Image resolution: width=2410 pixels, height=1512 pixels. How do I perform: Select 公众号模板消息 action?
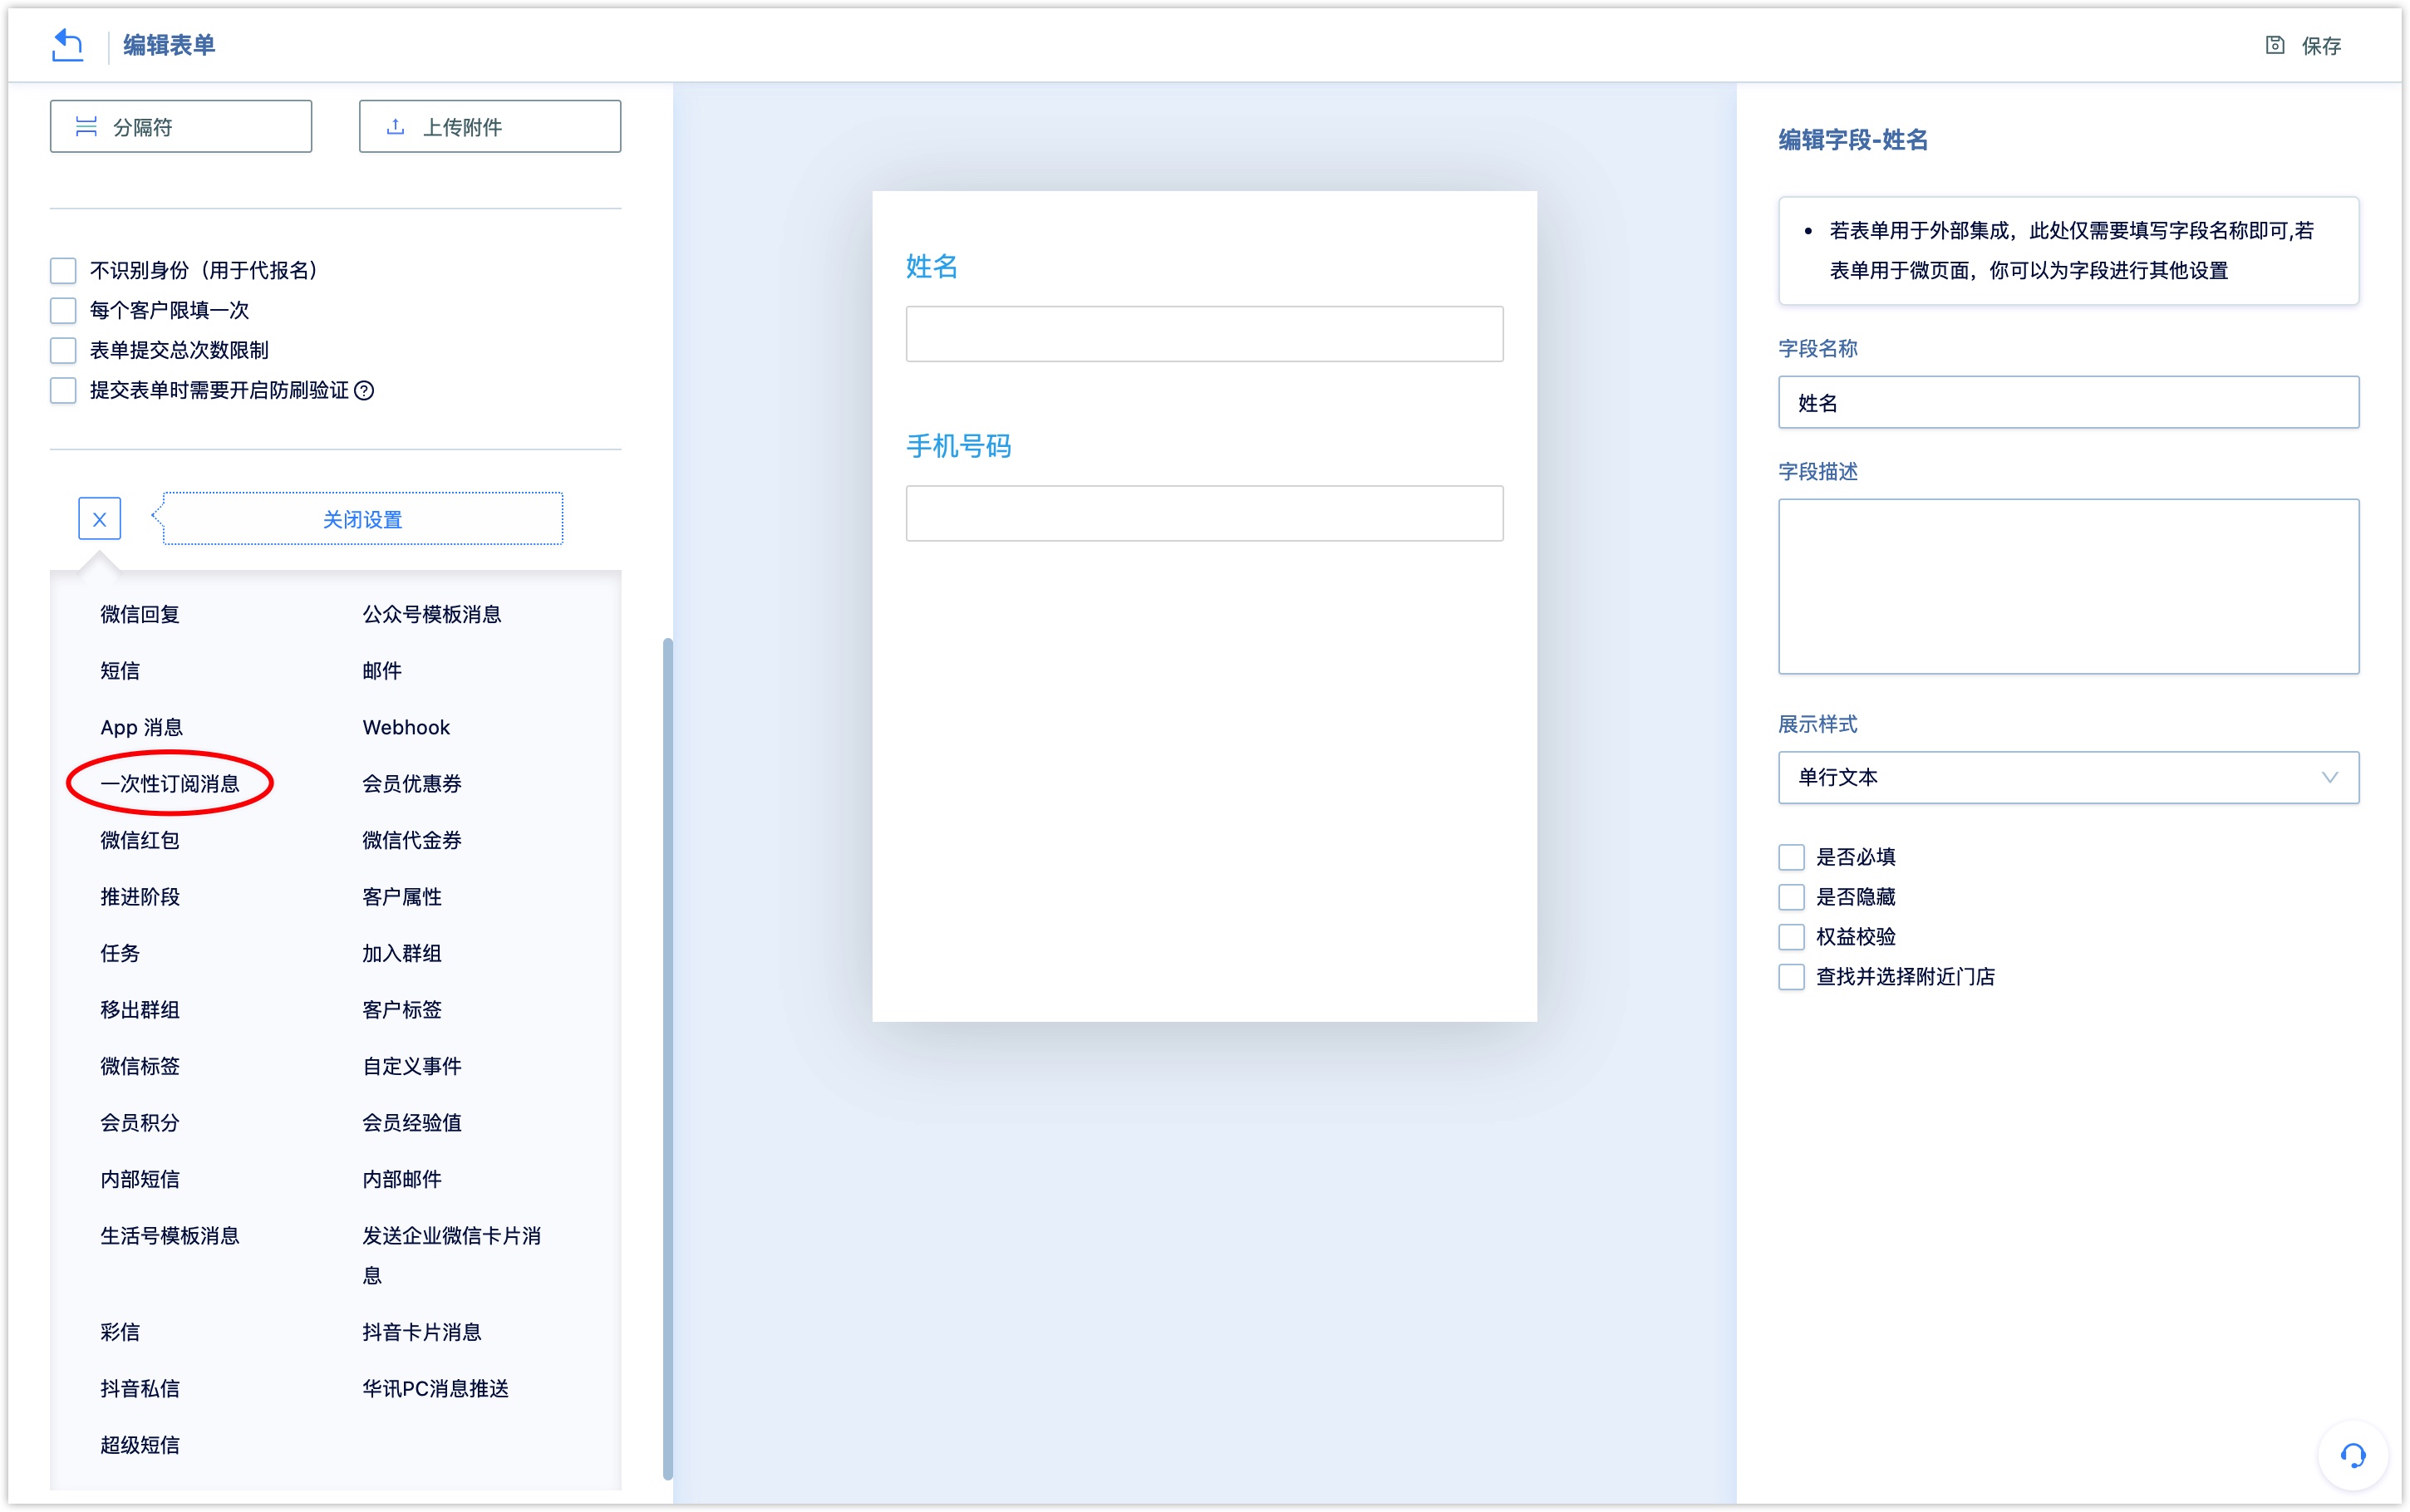point(432,614)
